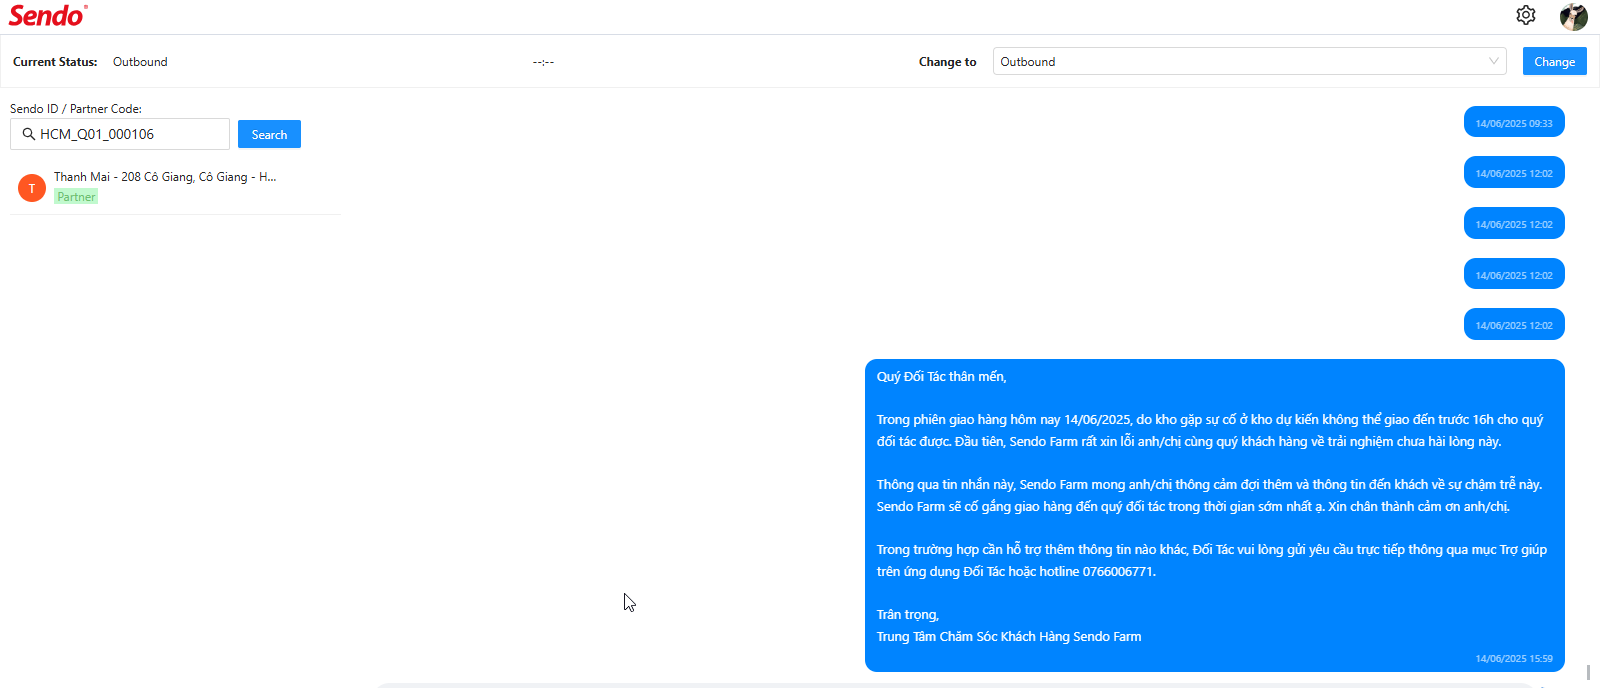Click the line containing hotline 0766006771
The height and width of the screenshot is (688, 1600).
(x=1016, y=572)
